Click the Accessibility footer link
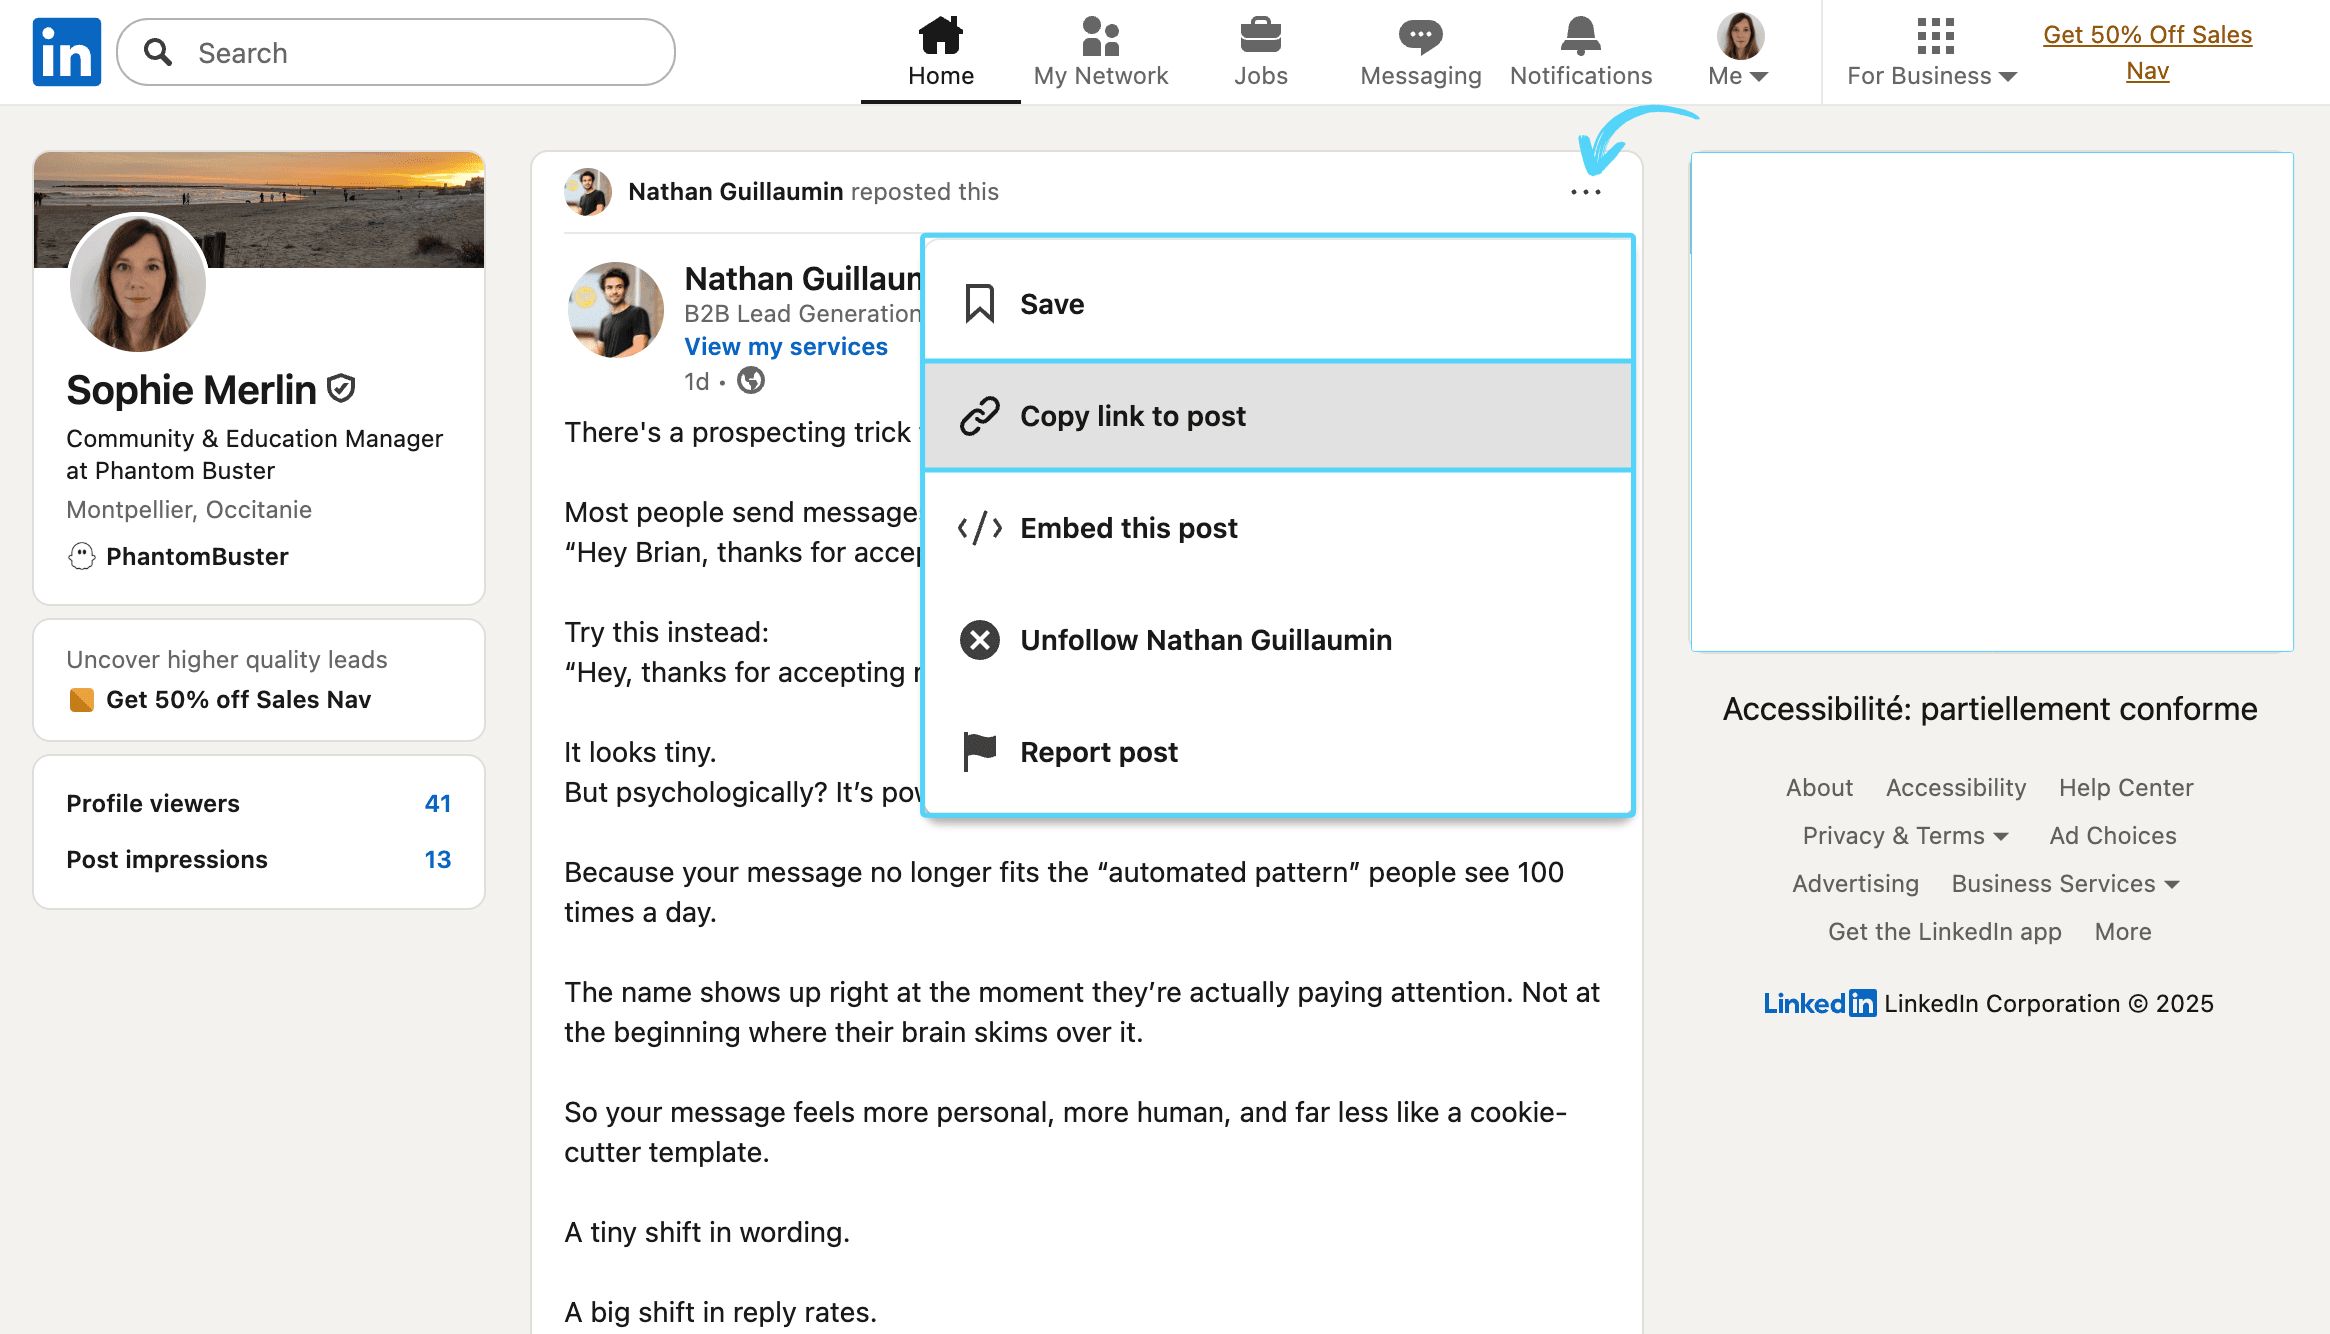Image resolution: width=2330 pixels, height=1334 pixels. [1956, 788]
